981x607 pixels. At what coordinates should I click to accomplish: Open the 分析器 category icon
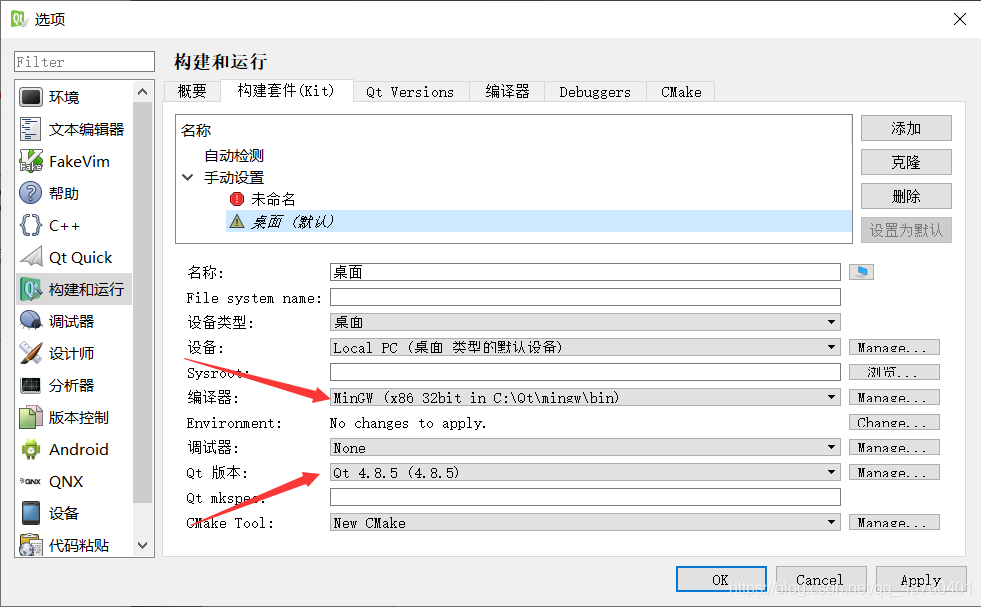point(31,385)
